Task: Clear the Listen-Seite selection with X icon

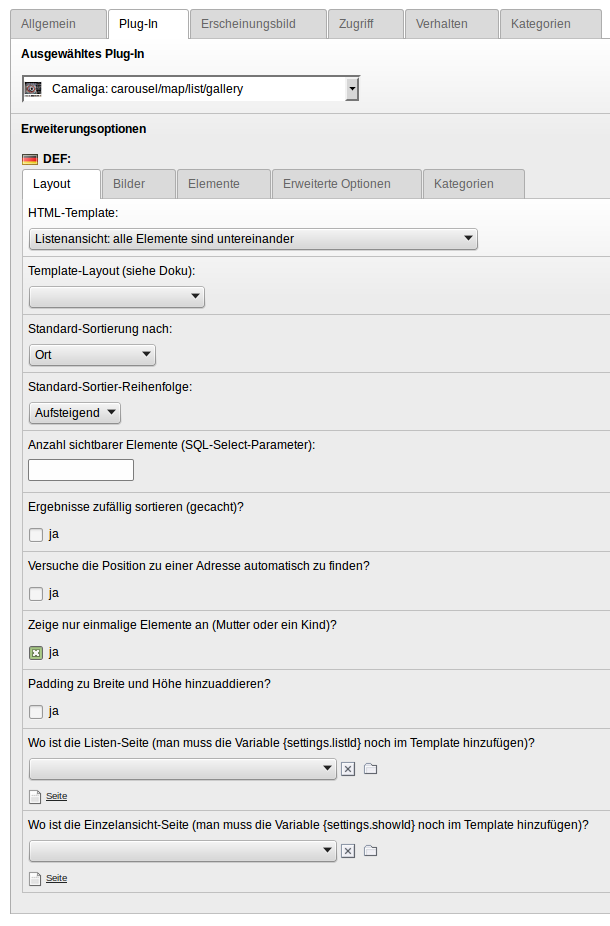Action: click(x=348, y=769)
